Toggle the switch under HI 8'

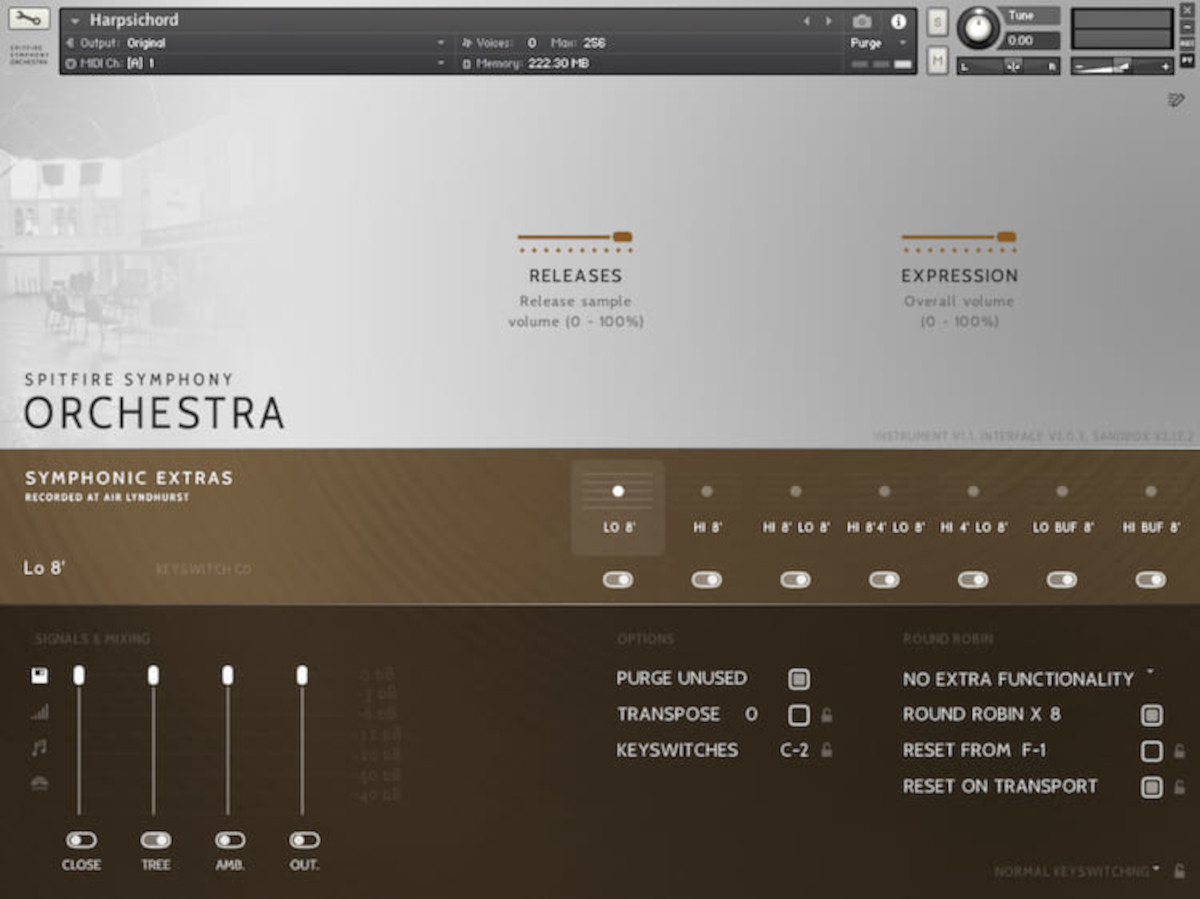pos(707,580)
